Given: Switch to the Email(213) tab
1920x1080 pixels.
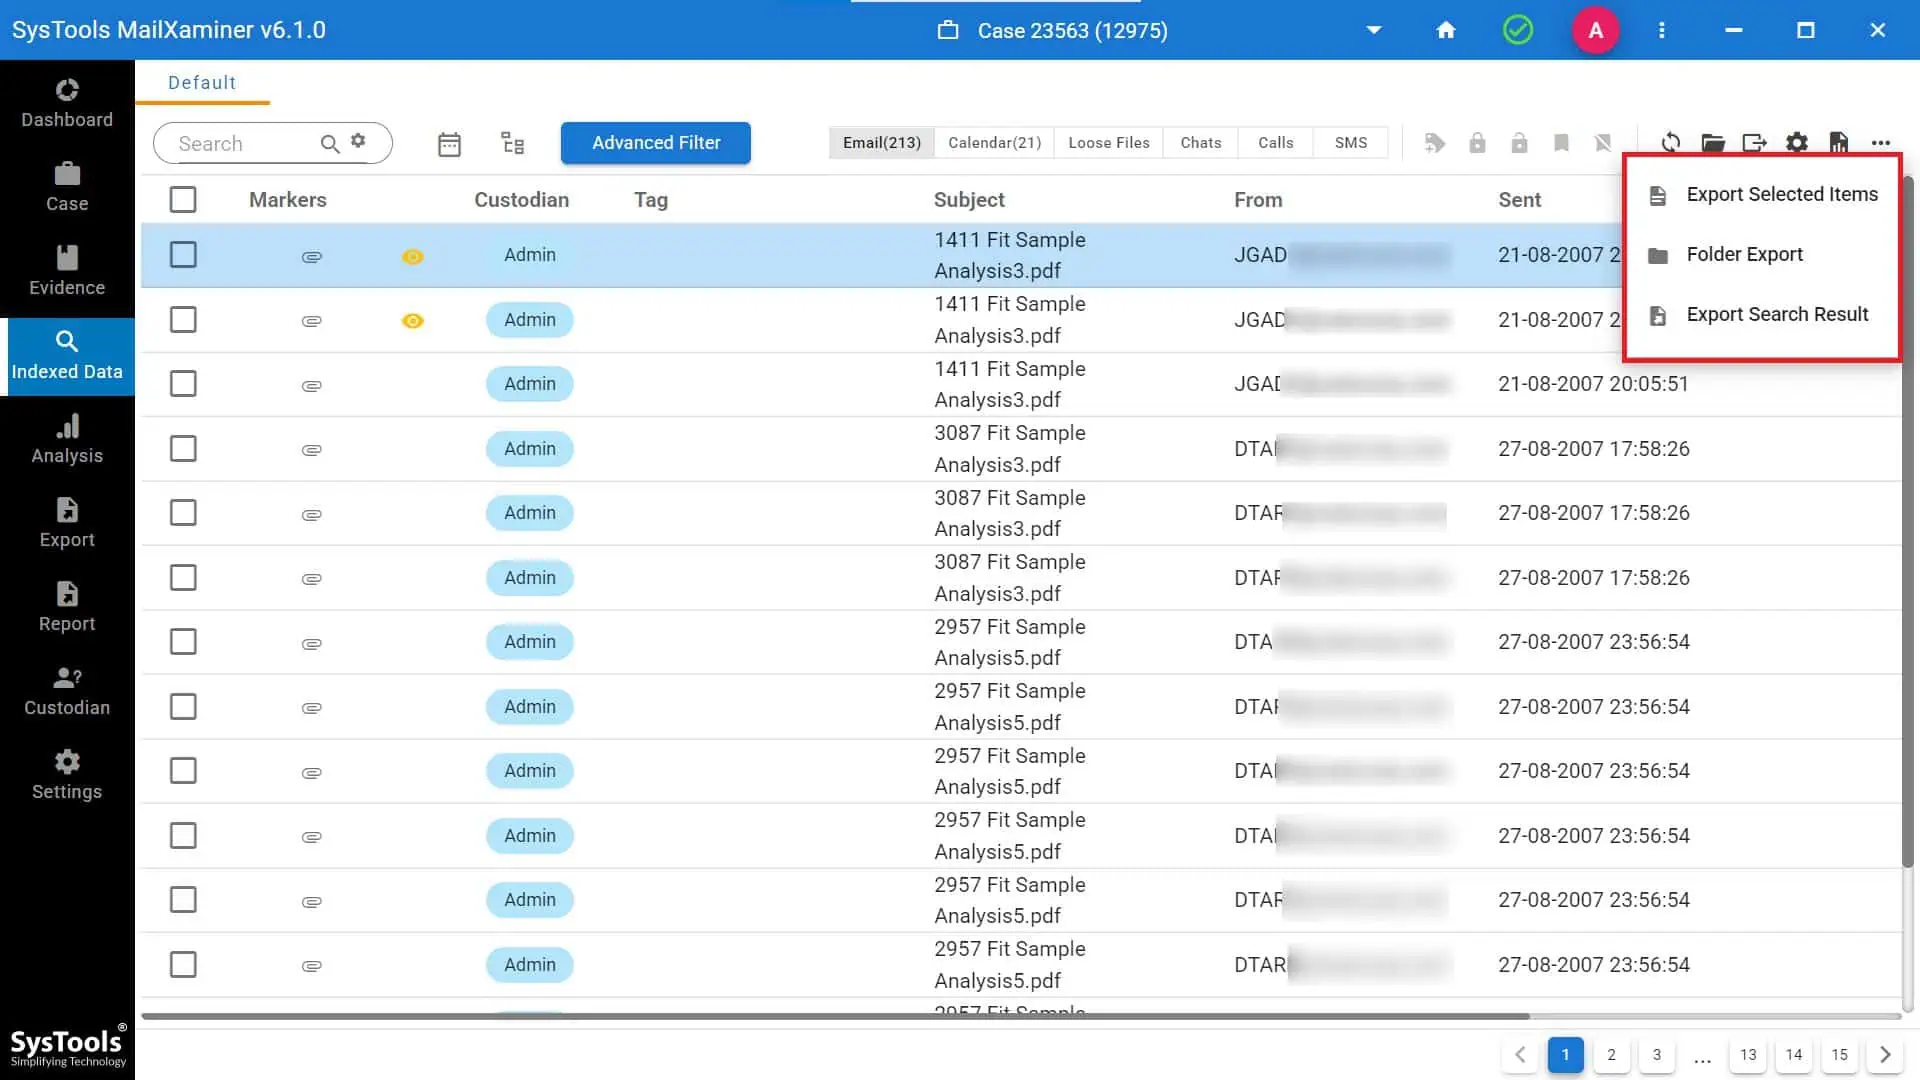Looking at the screenshot, I should pyautogui.click(x=881, y=143).
